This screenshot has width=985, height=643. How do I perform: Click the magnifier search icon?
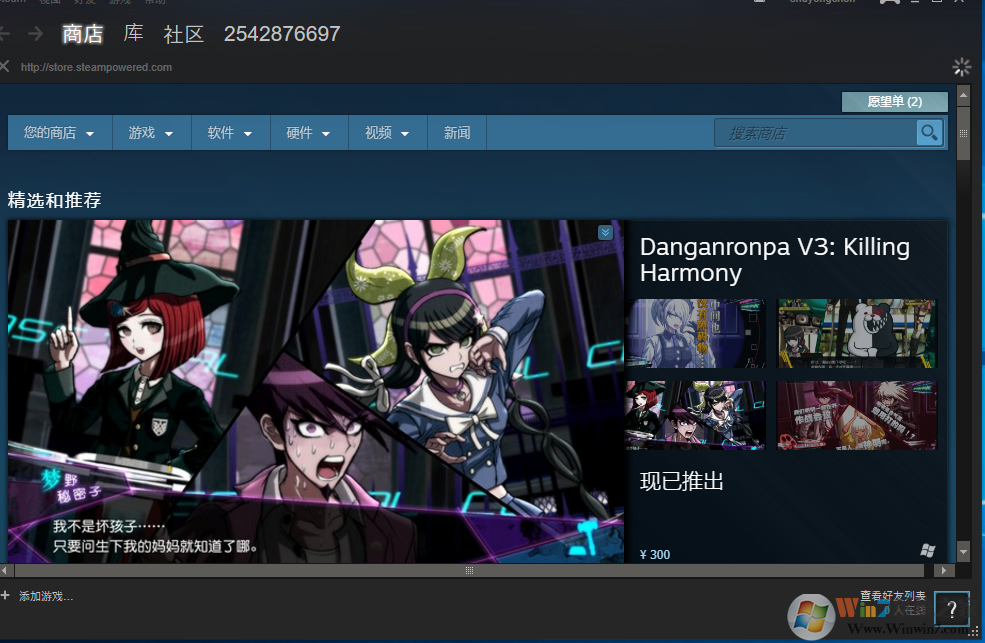point(929,132)
